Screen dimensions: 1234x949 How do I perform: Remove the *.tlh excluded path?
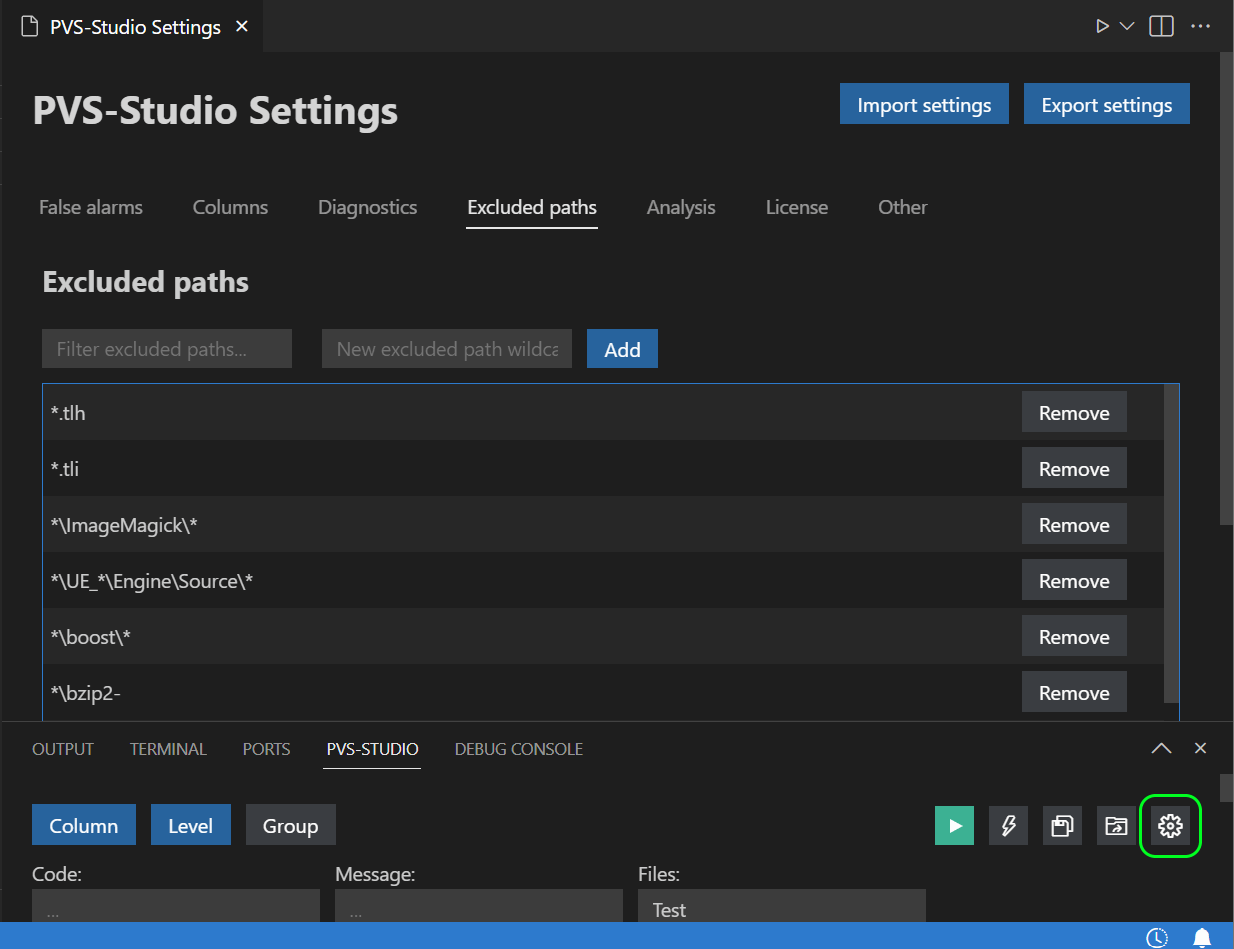[1074, 412]
